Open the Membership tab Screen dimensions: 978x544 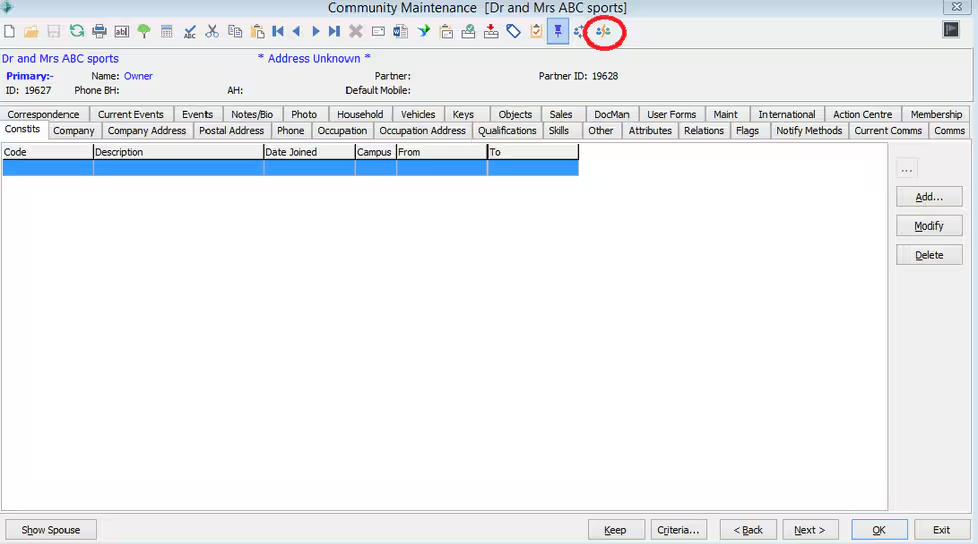point(936,114)
